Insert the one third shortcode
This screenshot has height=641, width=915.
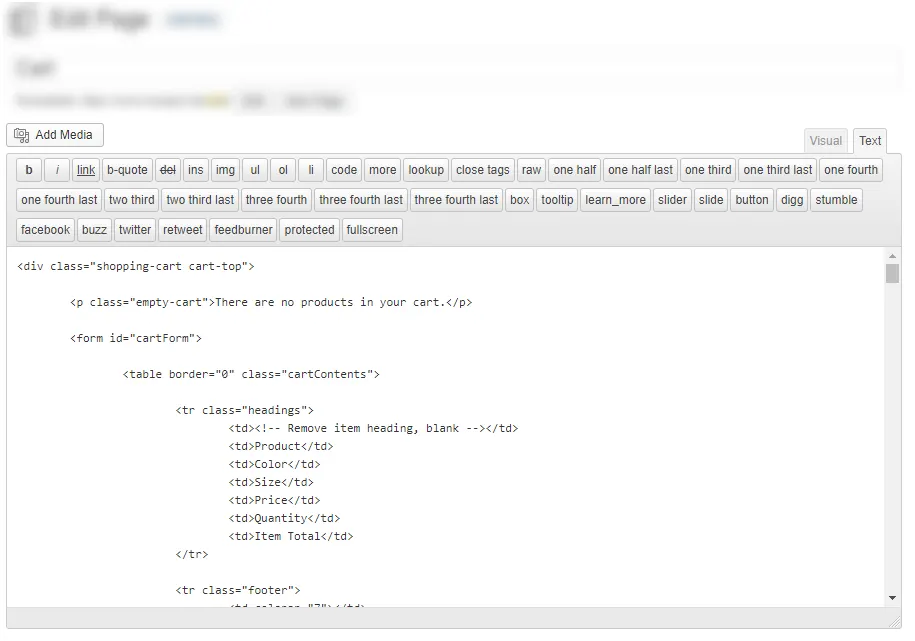point(708,170)
